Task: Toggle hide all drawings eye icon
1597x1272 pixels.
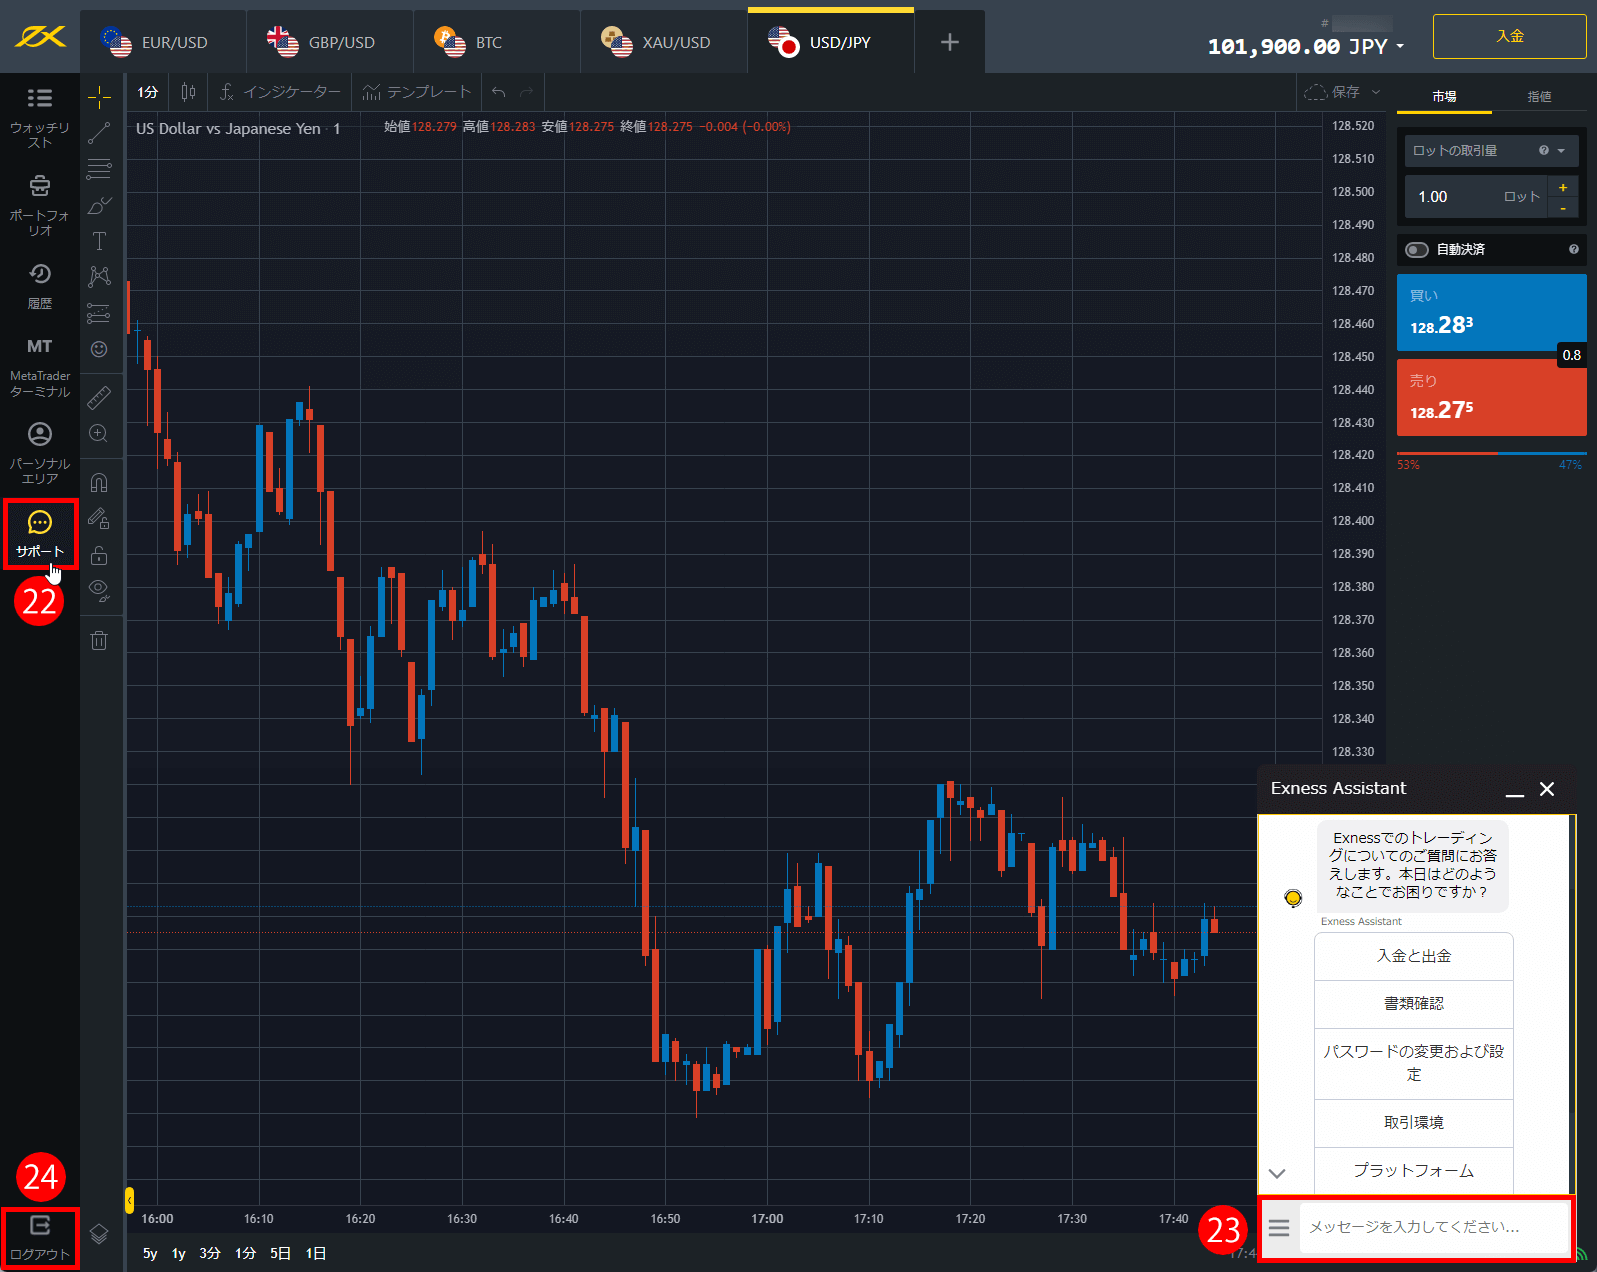Action: 99,590
